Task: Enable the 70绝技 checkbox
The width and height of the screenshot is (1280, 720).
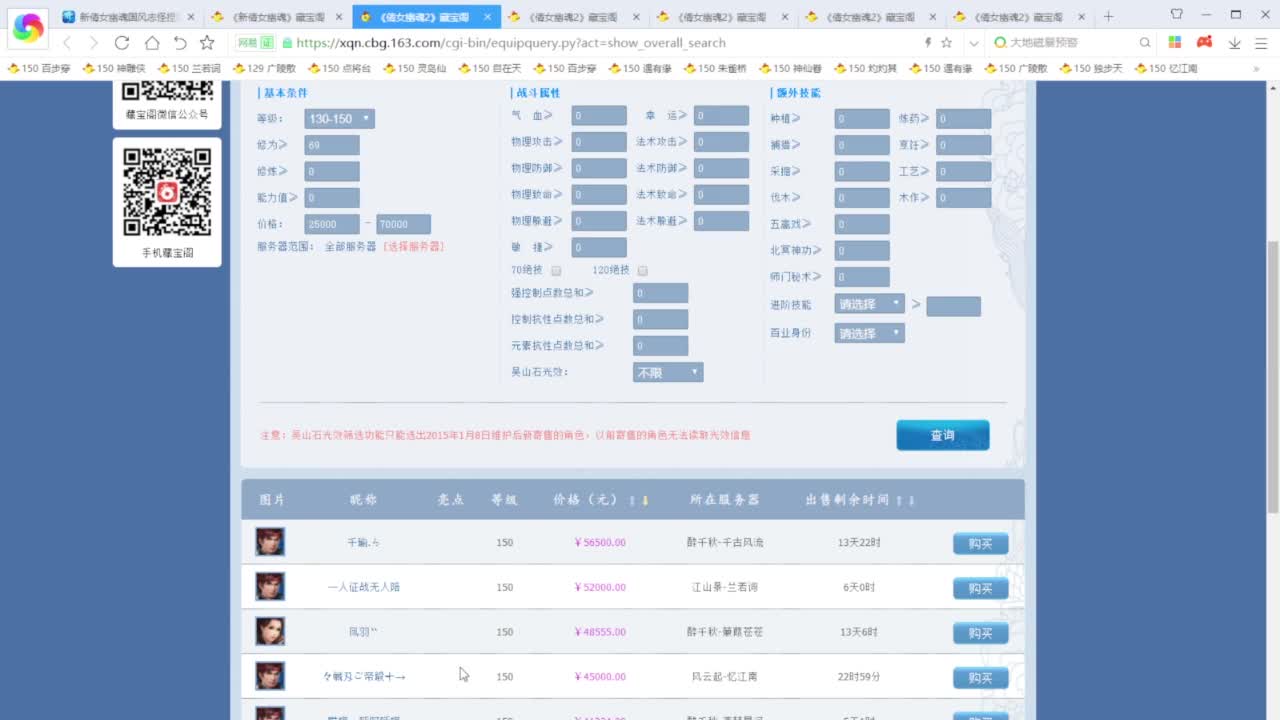Action: [x=556, y=270]
